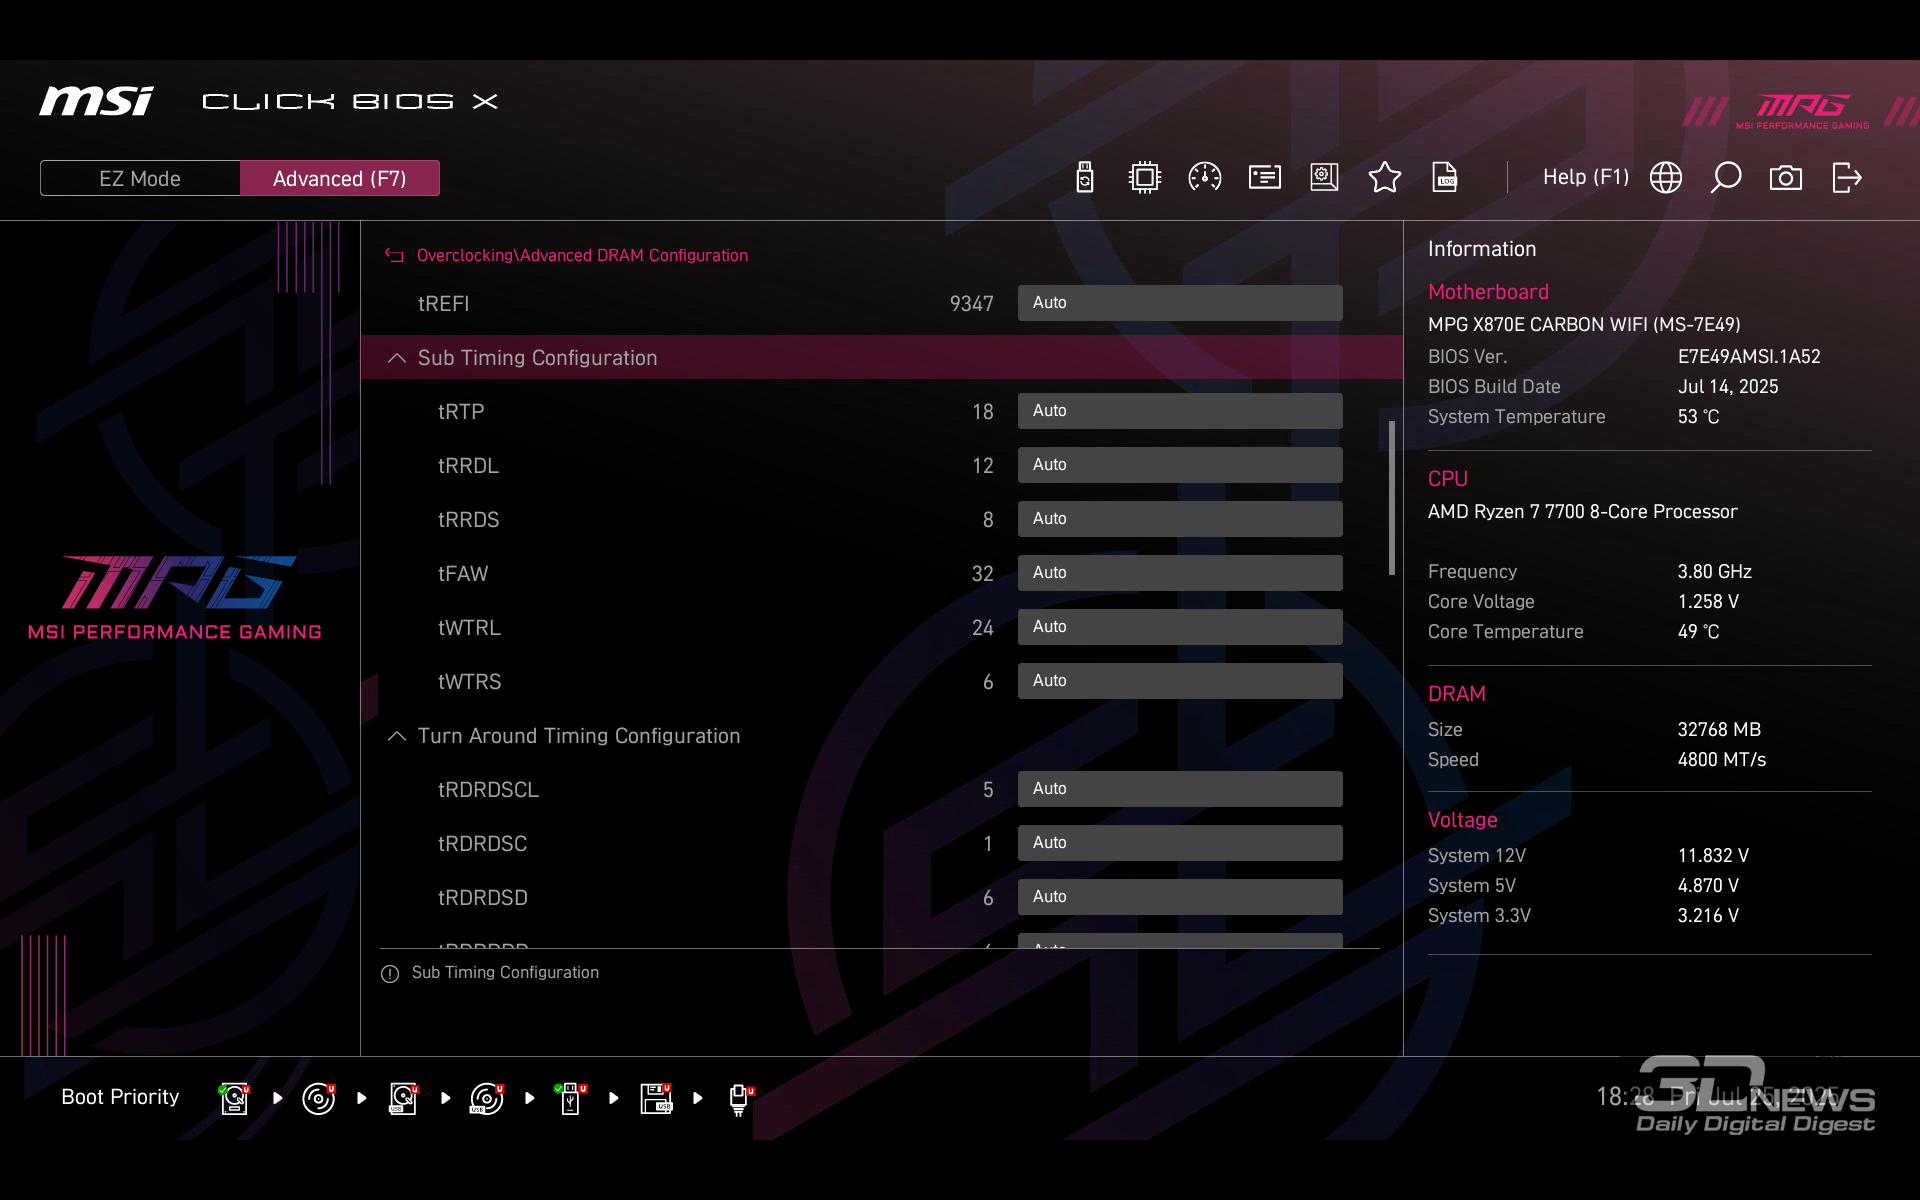Click the hardware settings gear-panel icon

pos(1324,178)
